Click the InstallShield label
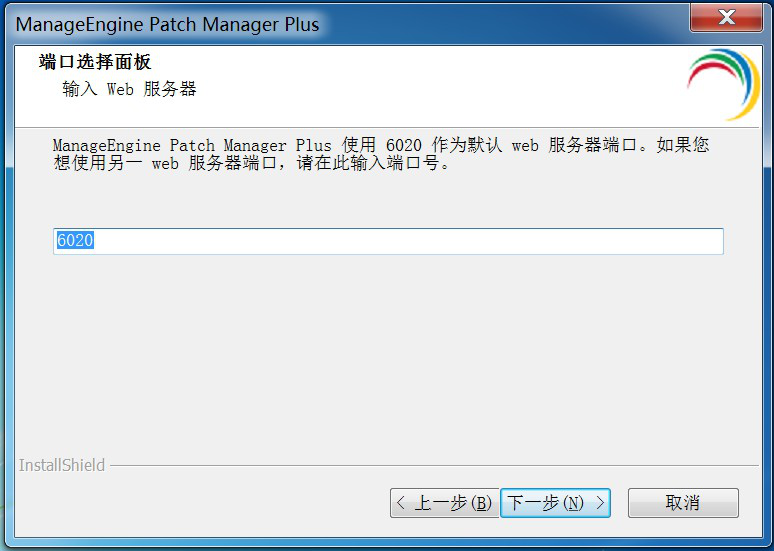The width and height of the screenshot is (774, 551). [62, 465]
